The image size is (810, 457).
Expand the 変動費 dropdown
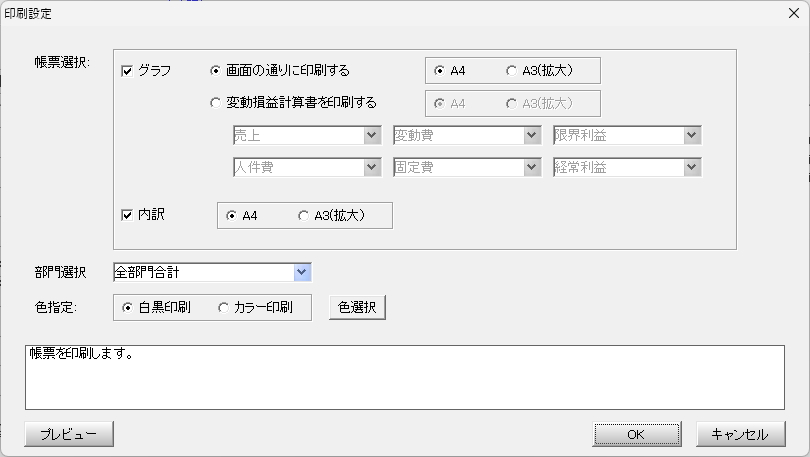[x=532, y=135]
